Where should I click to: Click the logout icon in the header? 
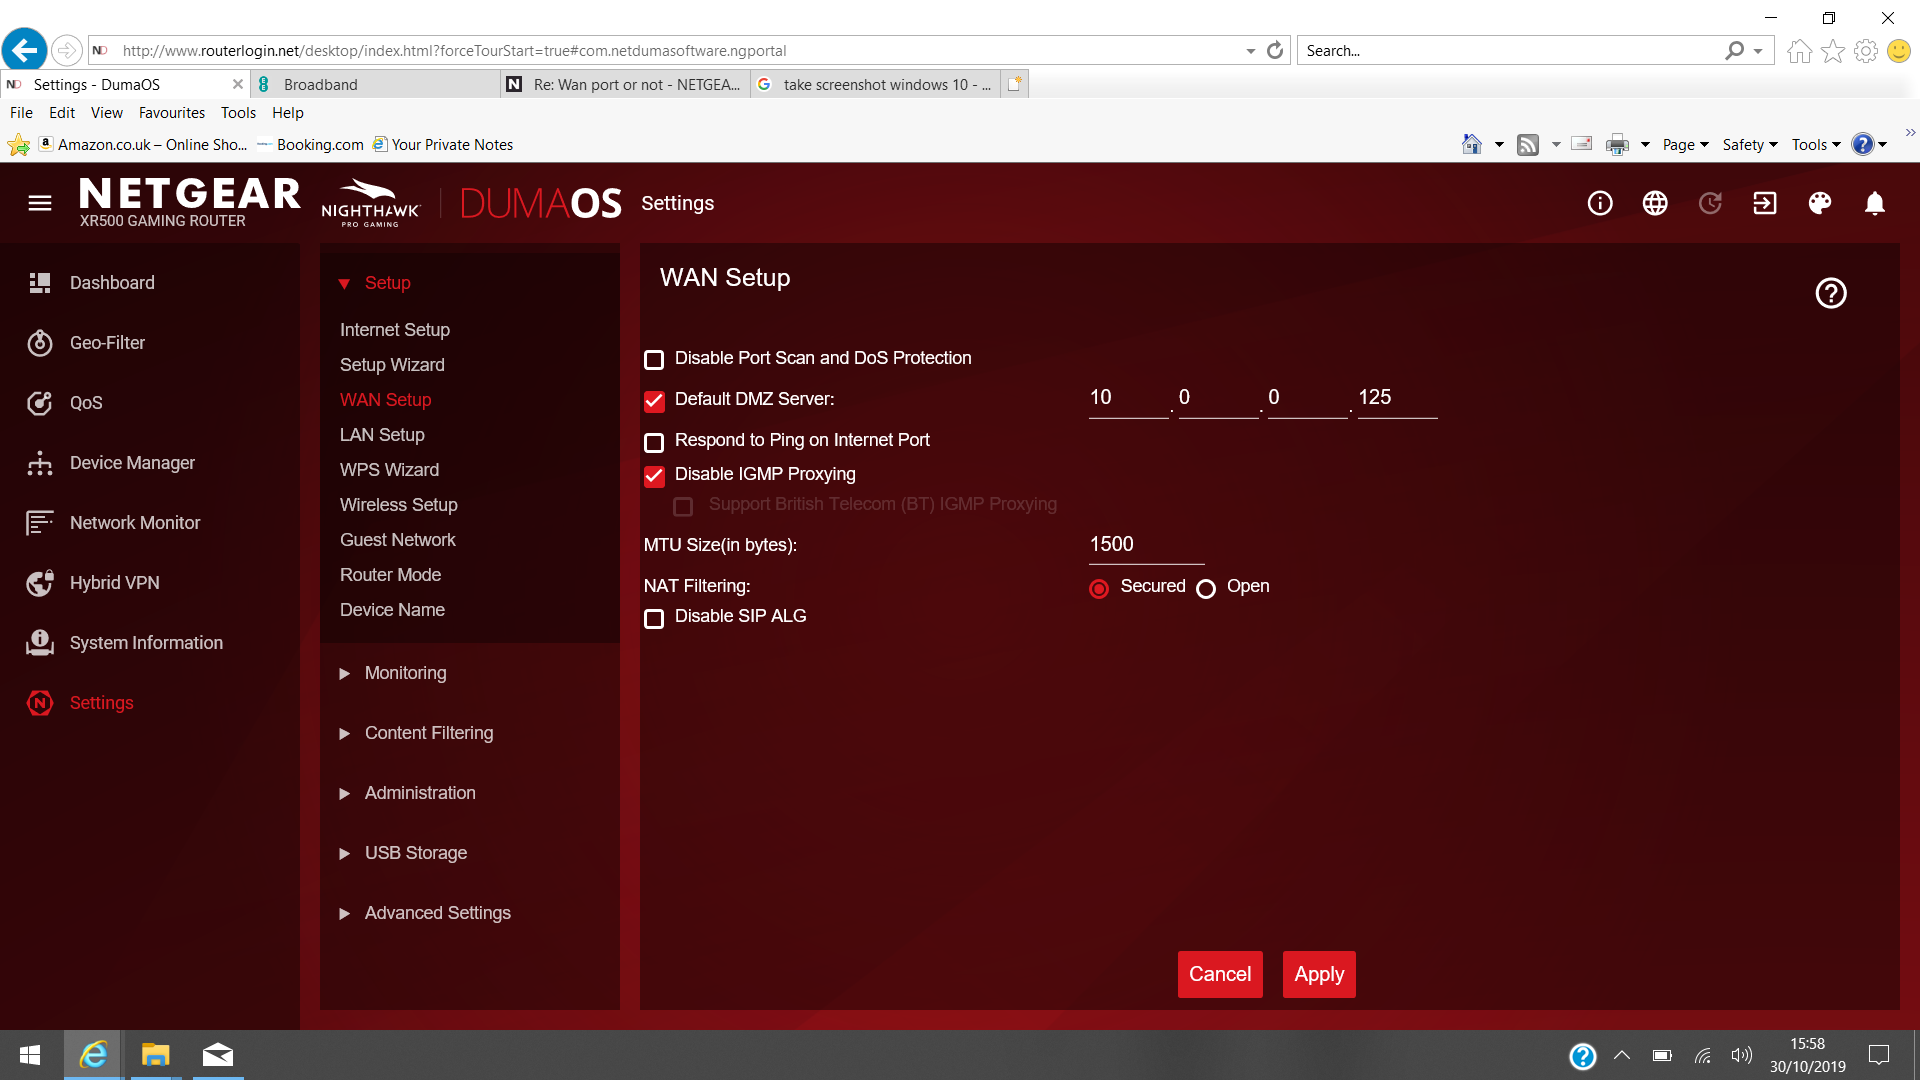click(1764, 203)
